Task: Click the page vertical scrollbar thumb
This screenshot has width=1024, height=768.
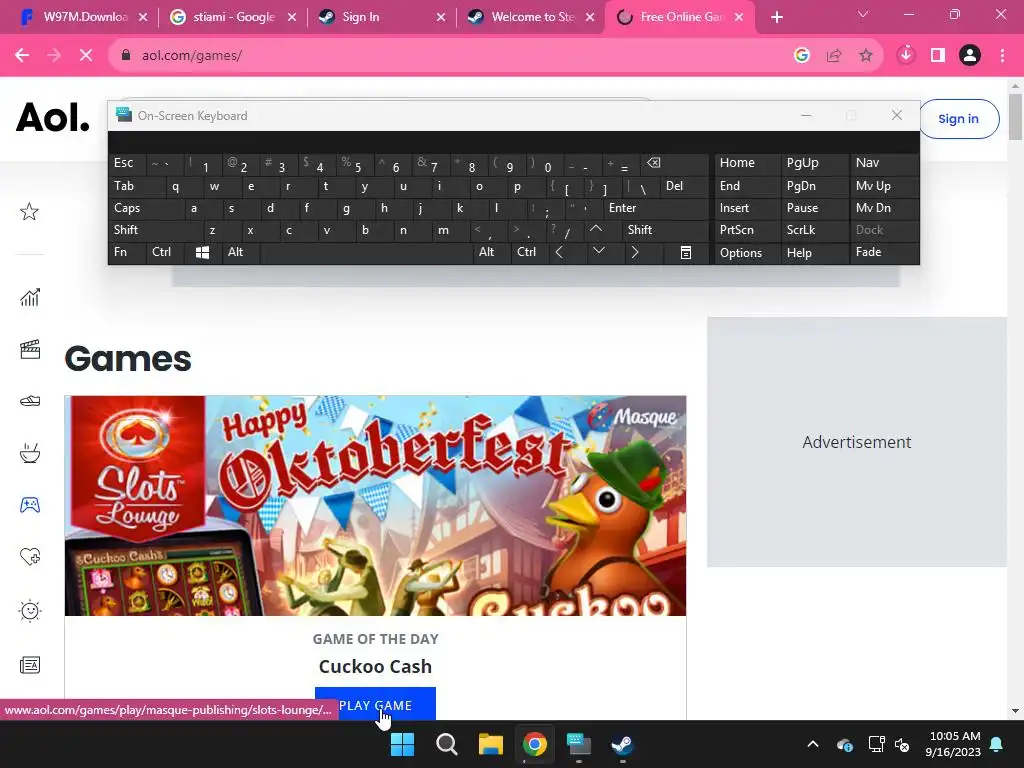Action: [1015, 117]
